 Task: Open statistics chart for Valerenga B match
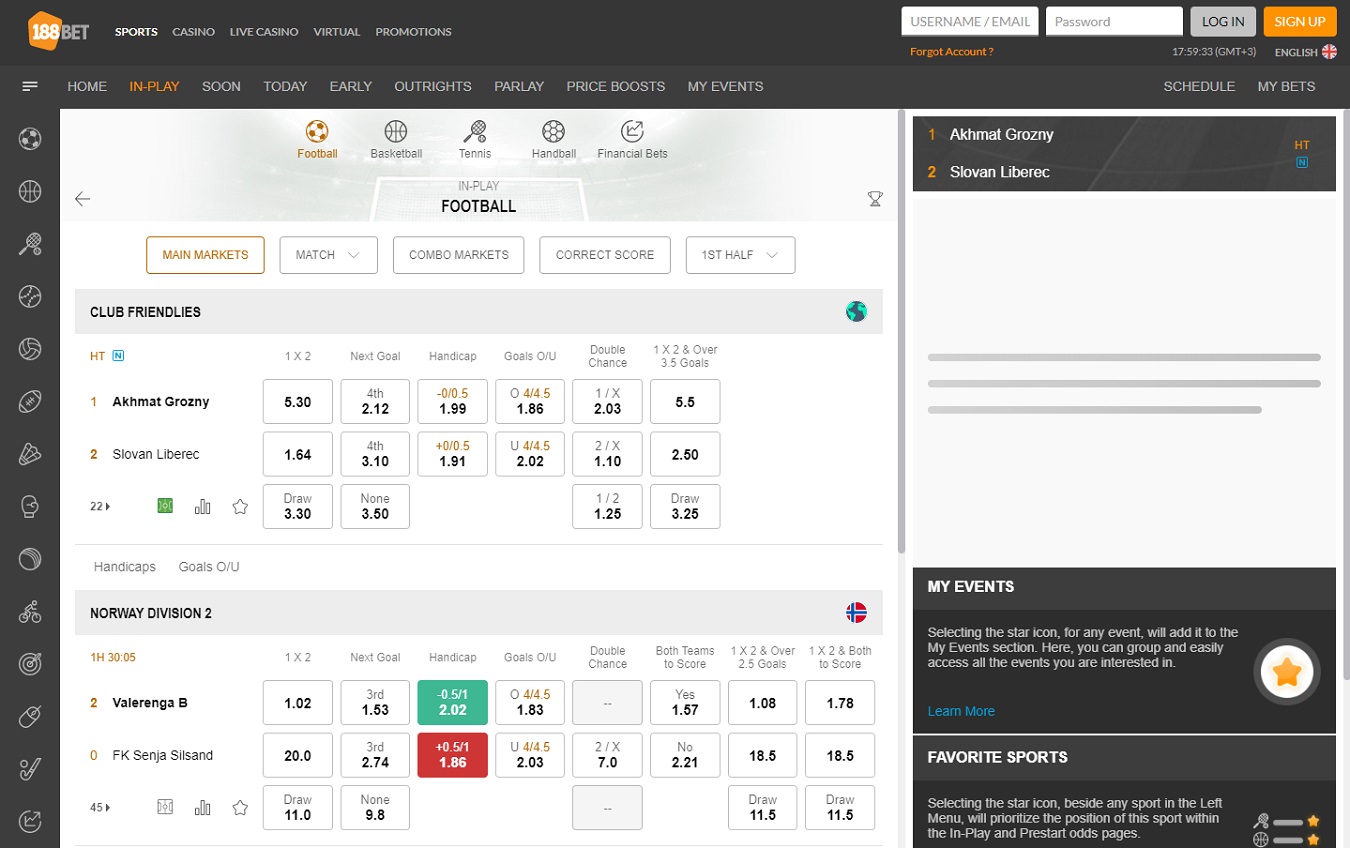[x=203, y=807]
